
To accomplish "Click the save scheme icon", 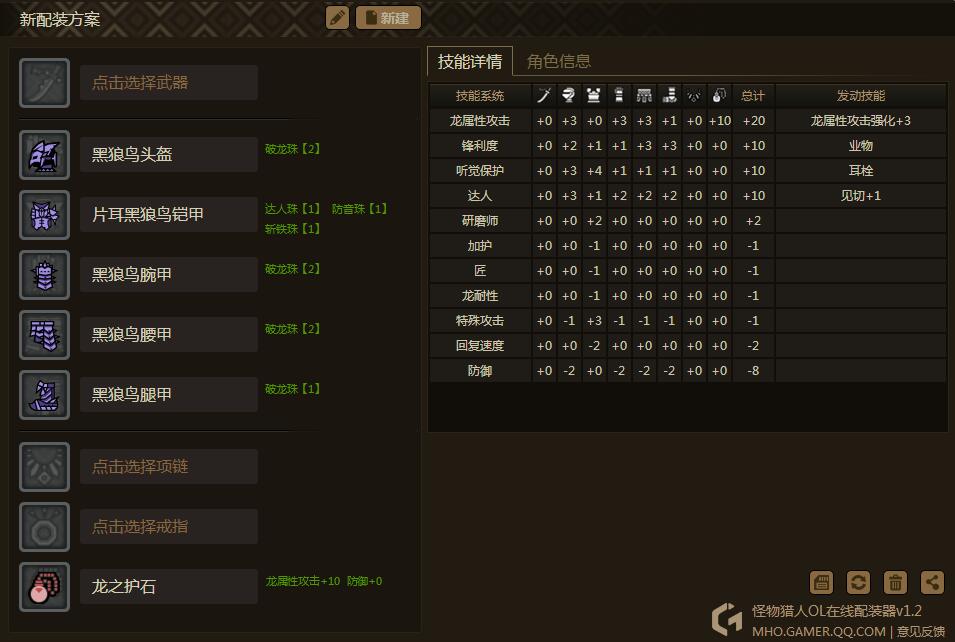I will 821,582.
